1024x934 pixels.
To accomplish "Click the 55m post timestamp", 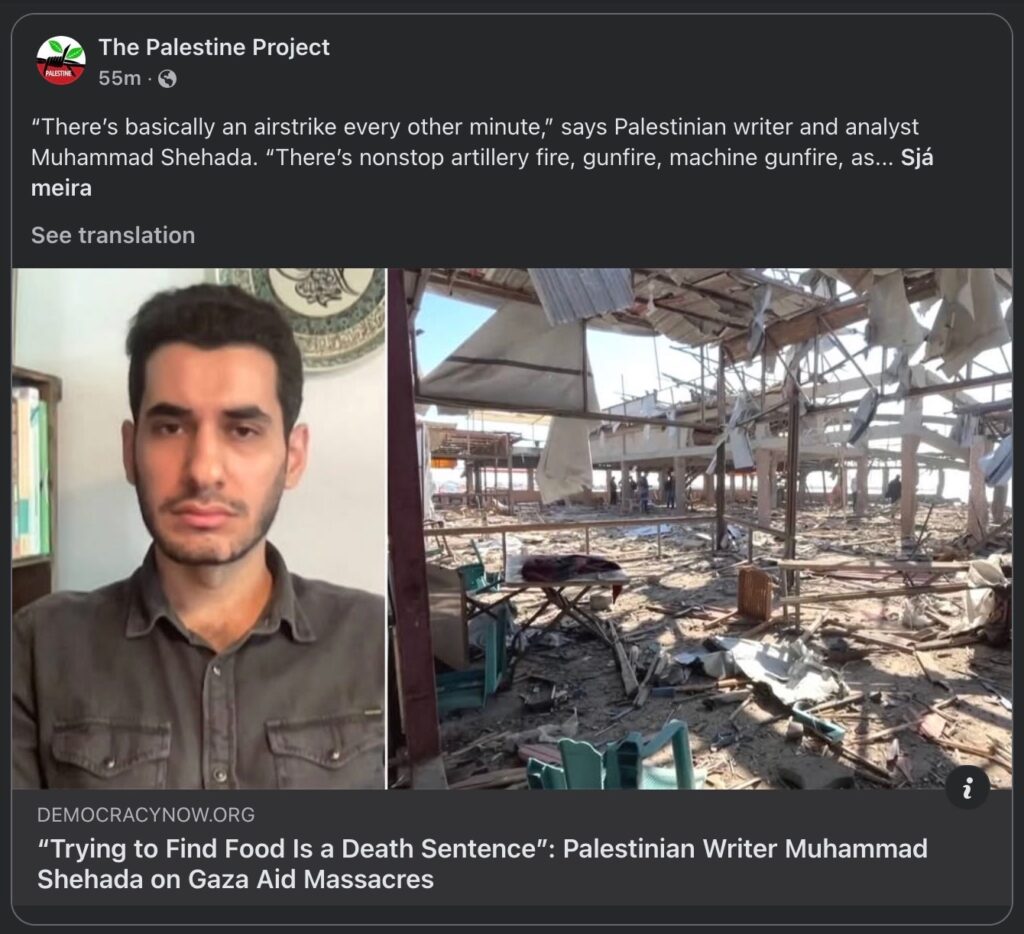I will [120, 78].
